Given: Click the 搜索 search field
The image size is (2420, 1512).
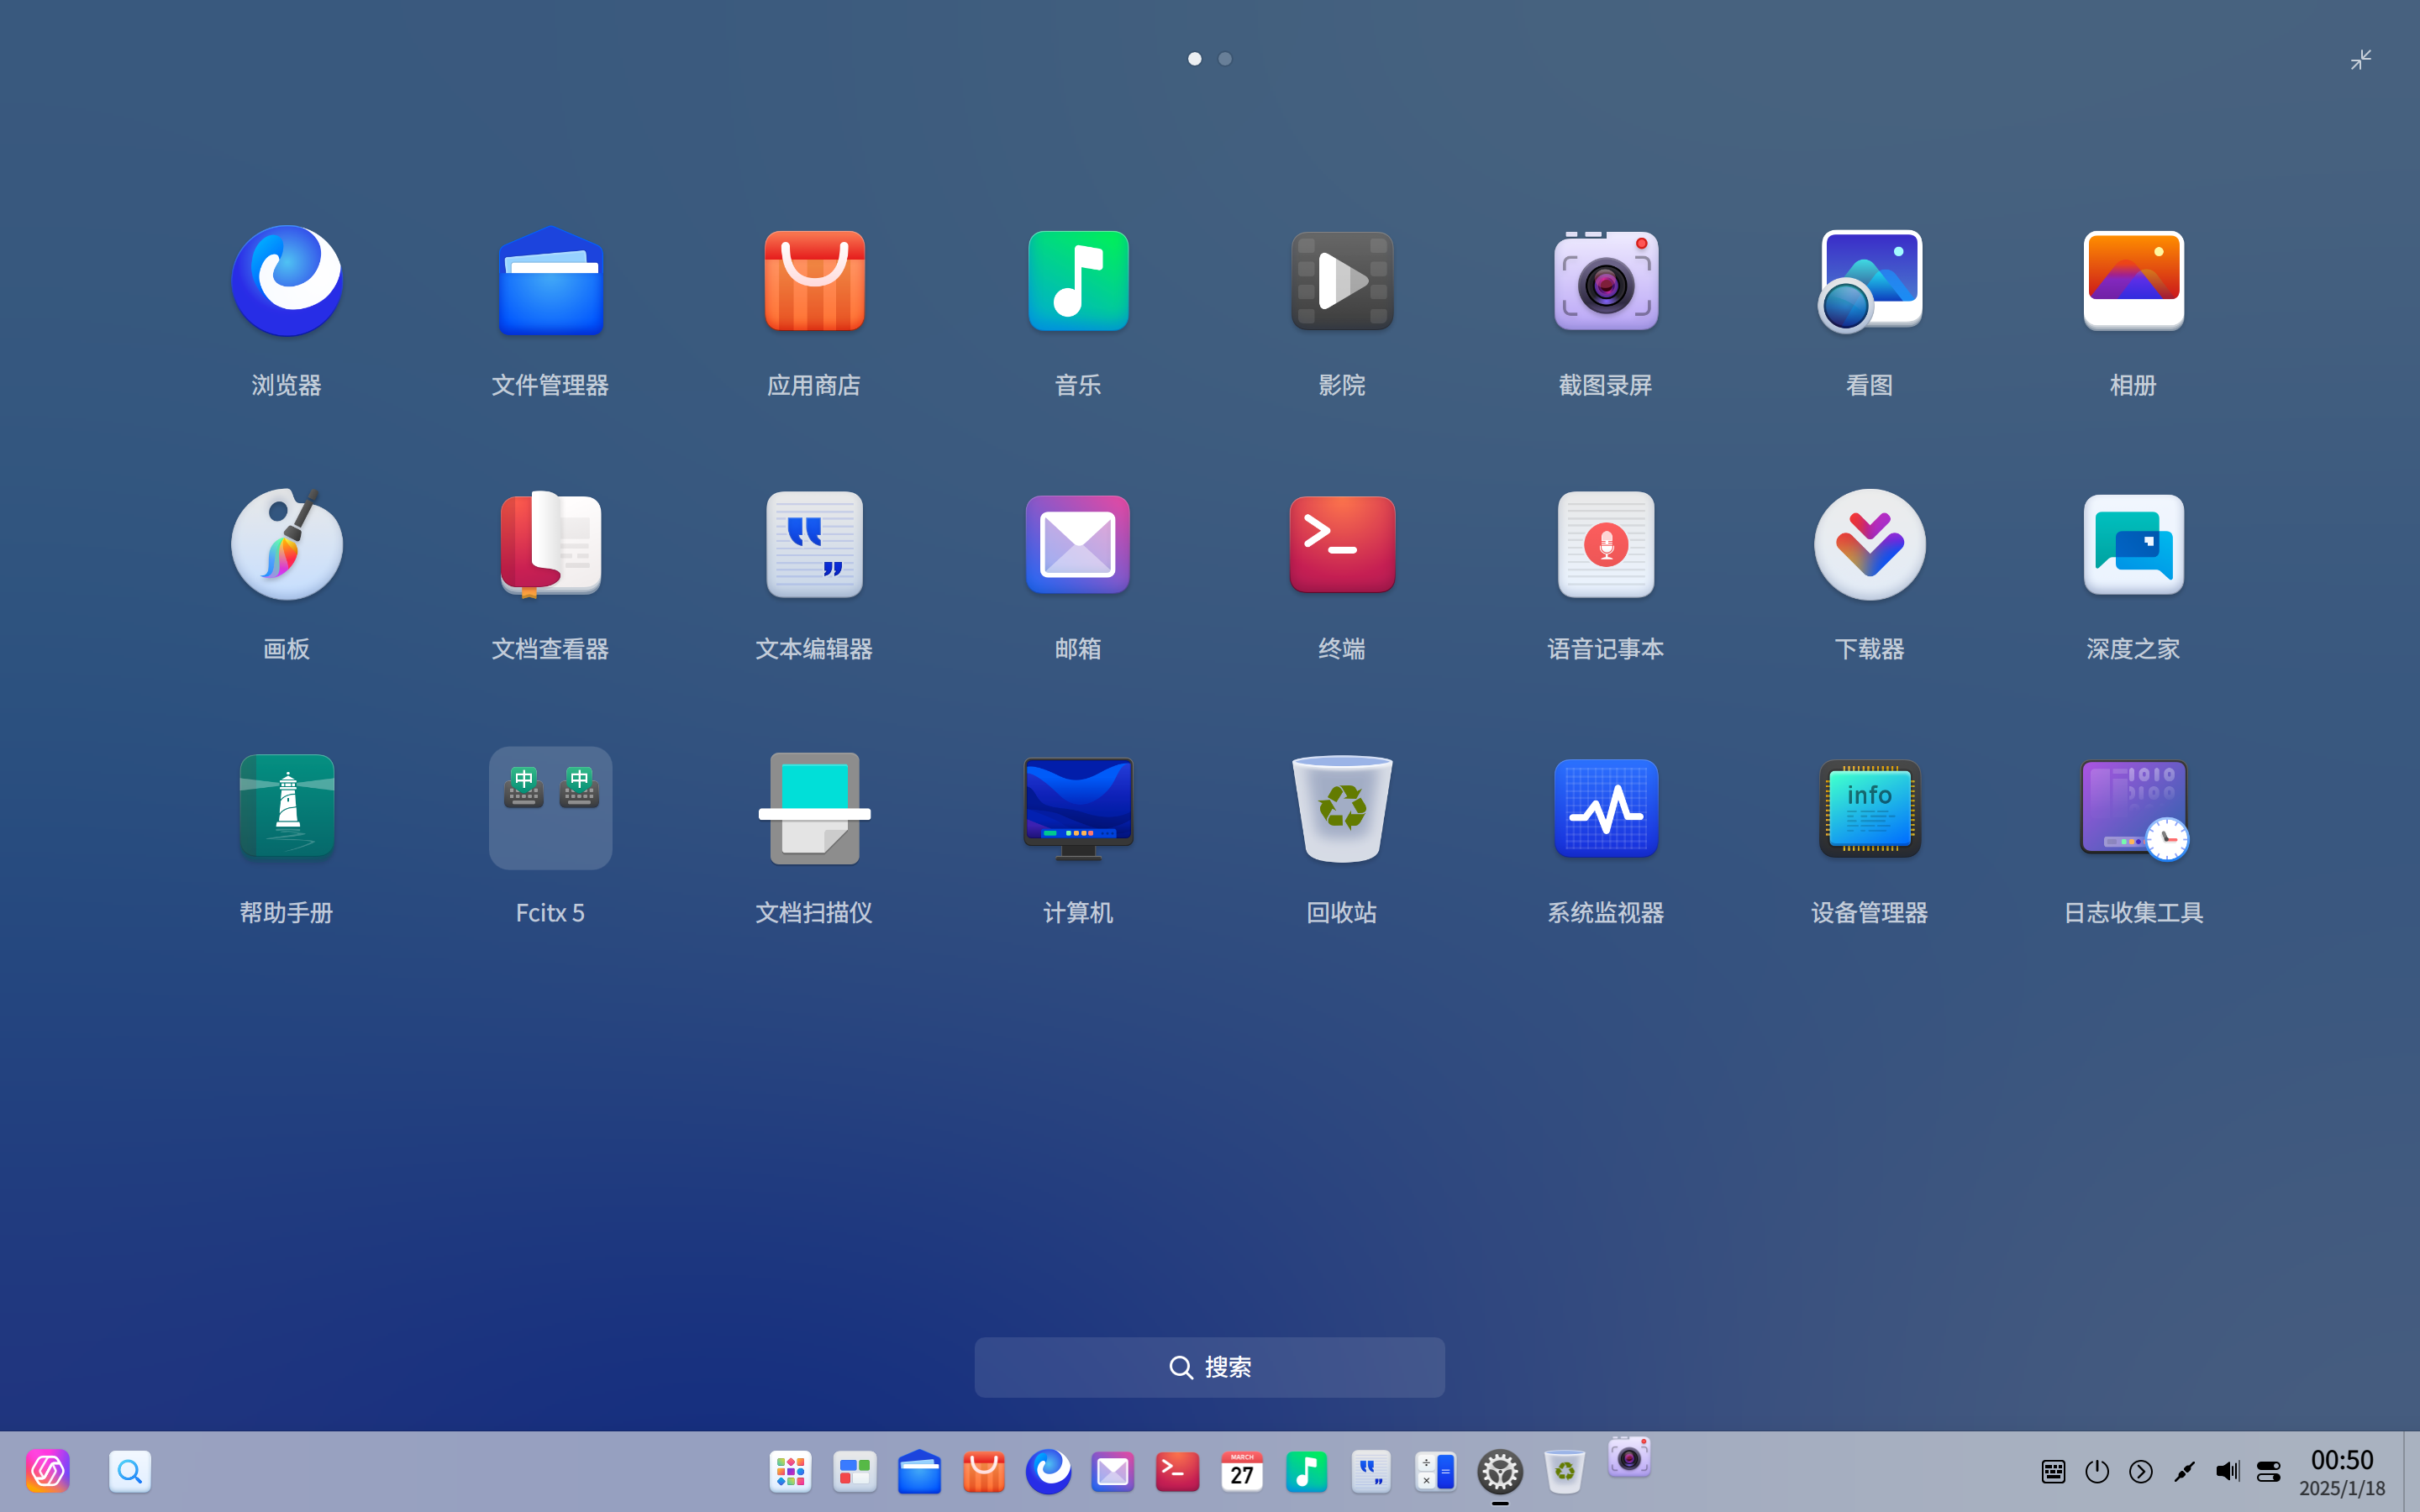Looking at the screenshot, I should [1210, 1367].
